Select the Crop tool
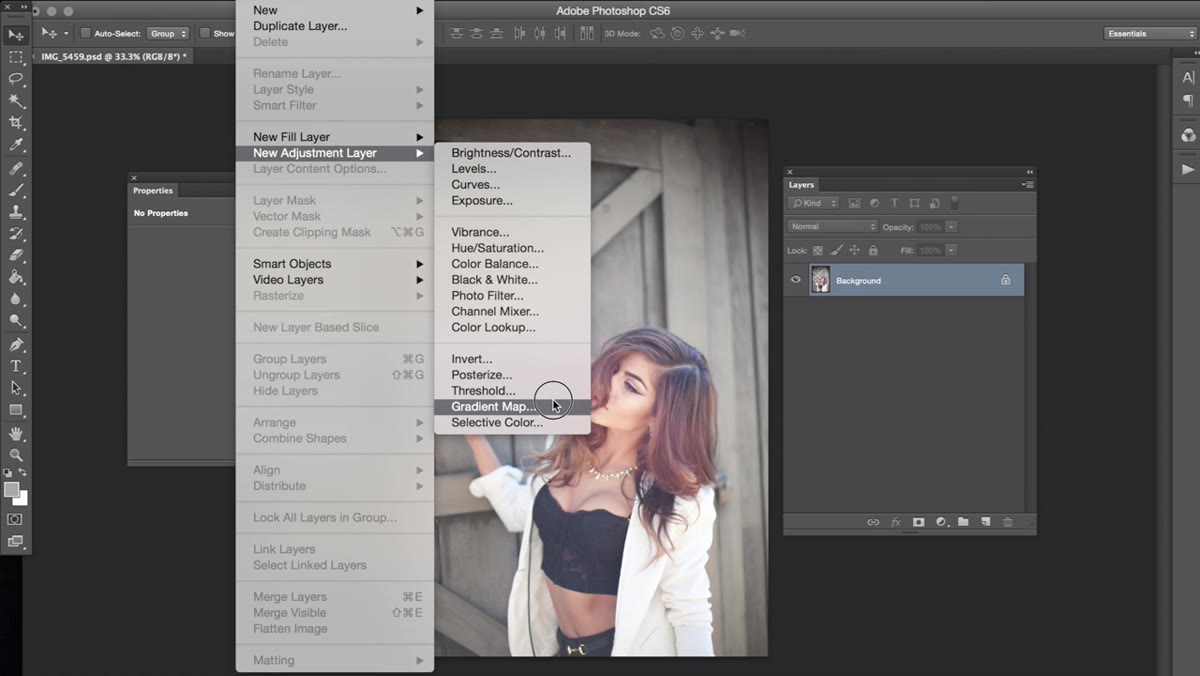The width and height of the screenshot is (1200, 676). pyautogui.click(x=15, y=123)
